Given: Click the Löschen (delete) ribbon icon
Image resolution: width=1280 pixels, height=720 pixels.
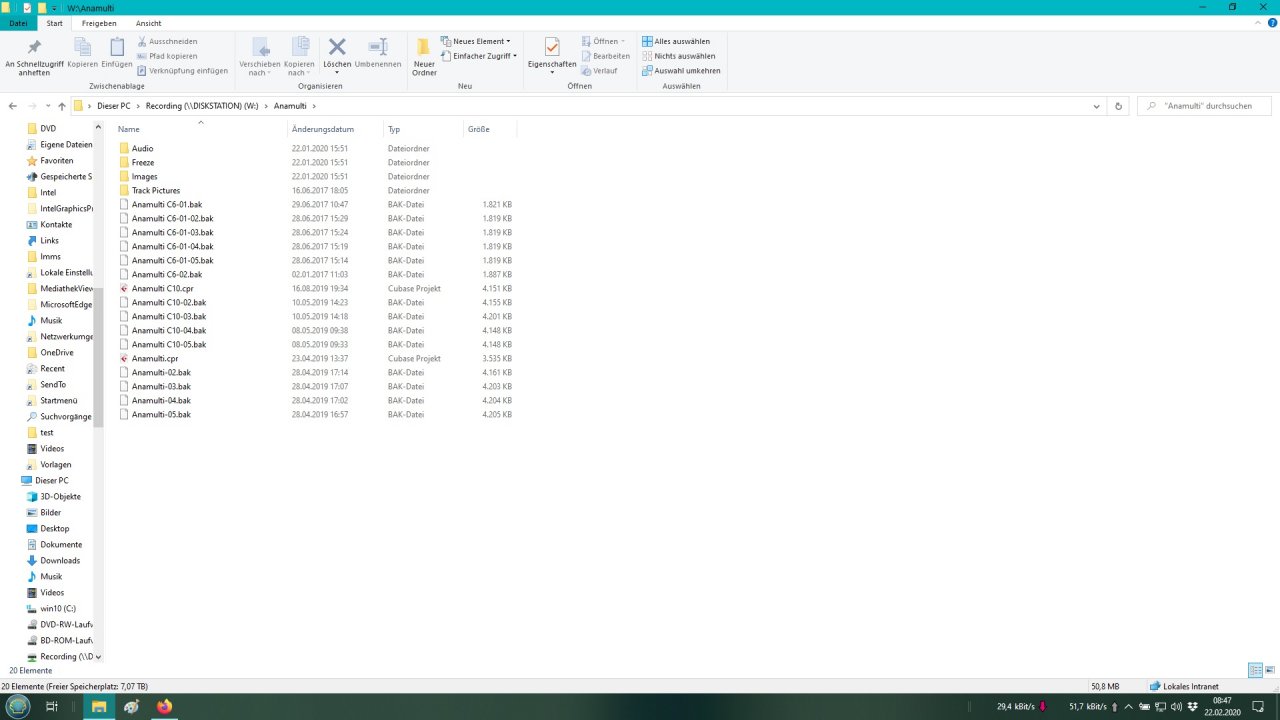Looking at the screenshot, I should pyautogui.click(x=337, y=49).
